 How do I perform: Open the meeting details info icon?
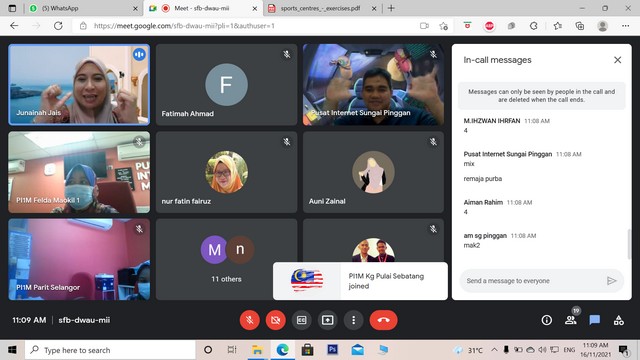click(547, 320)
